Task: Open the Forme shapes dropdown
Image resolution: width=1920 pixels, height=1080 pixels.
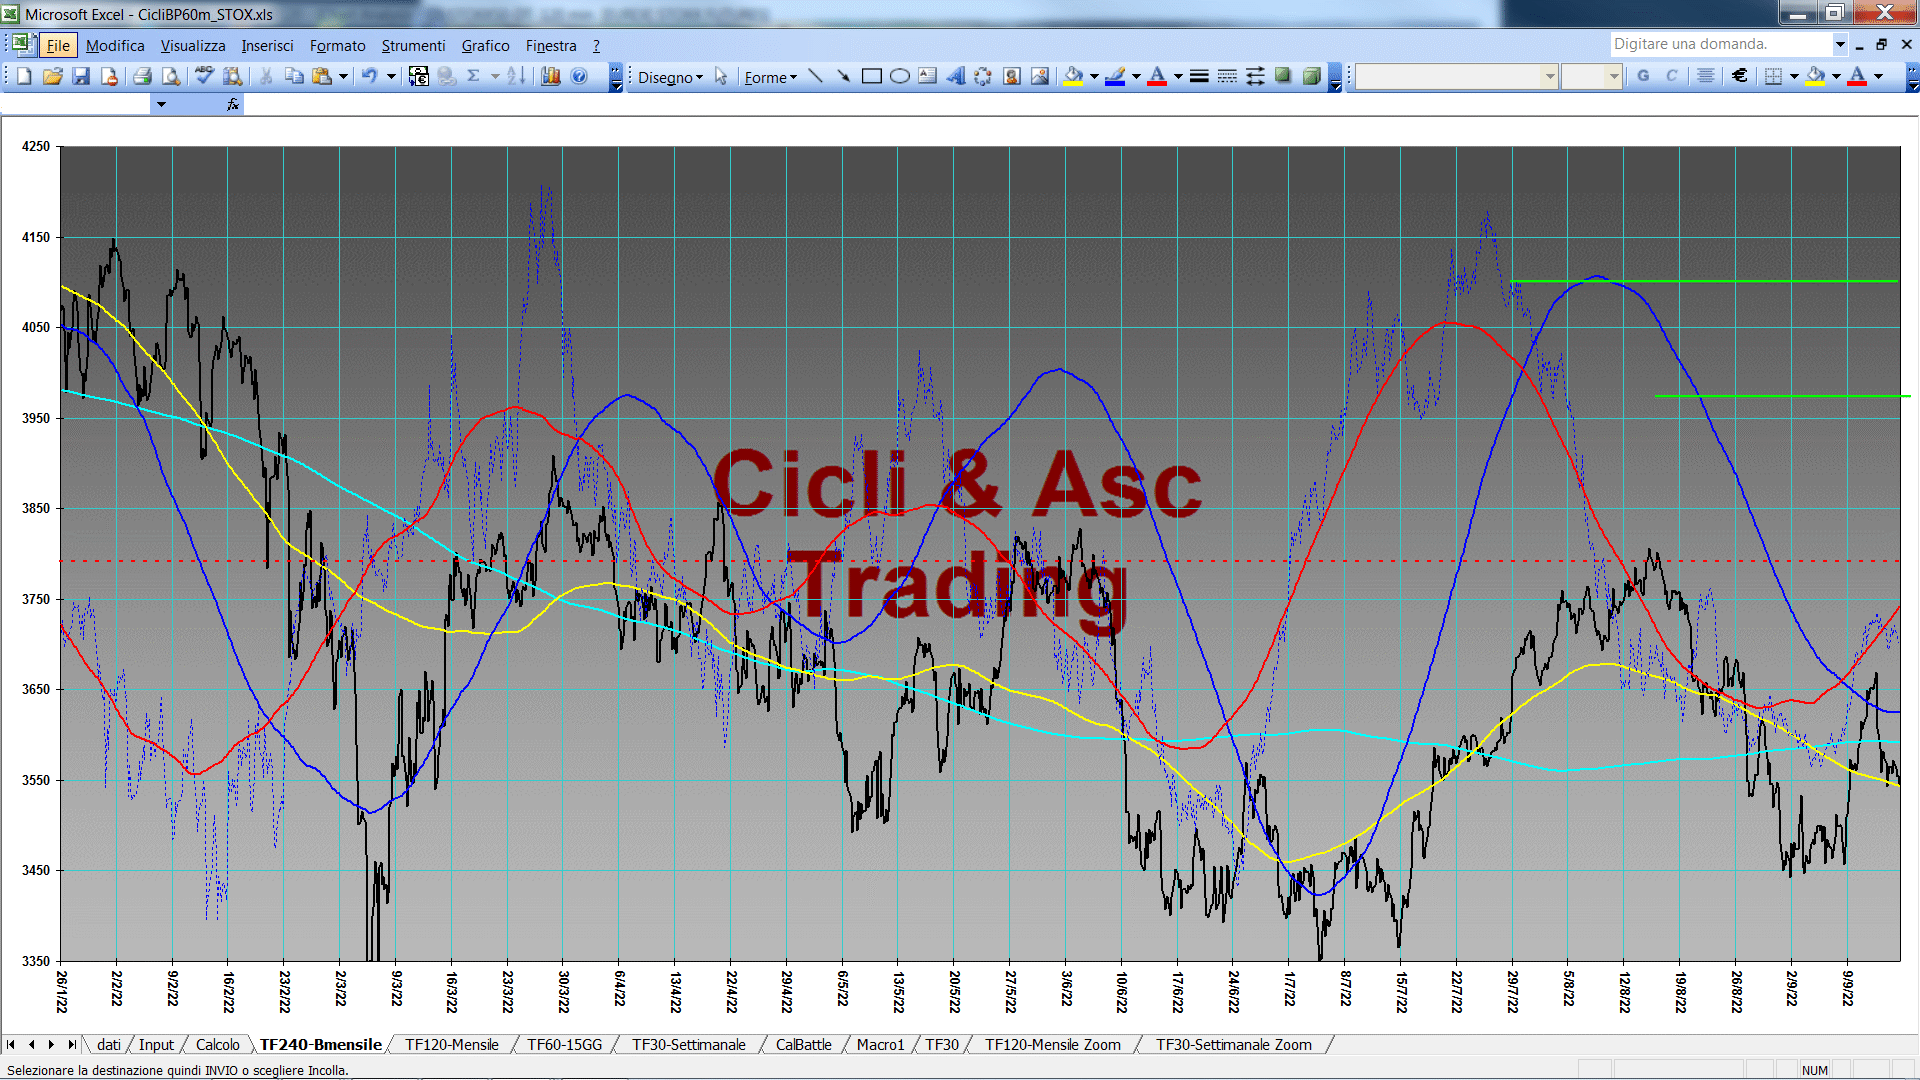Action: click(770, 77)
